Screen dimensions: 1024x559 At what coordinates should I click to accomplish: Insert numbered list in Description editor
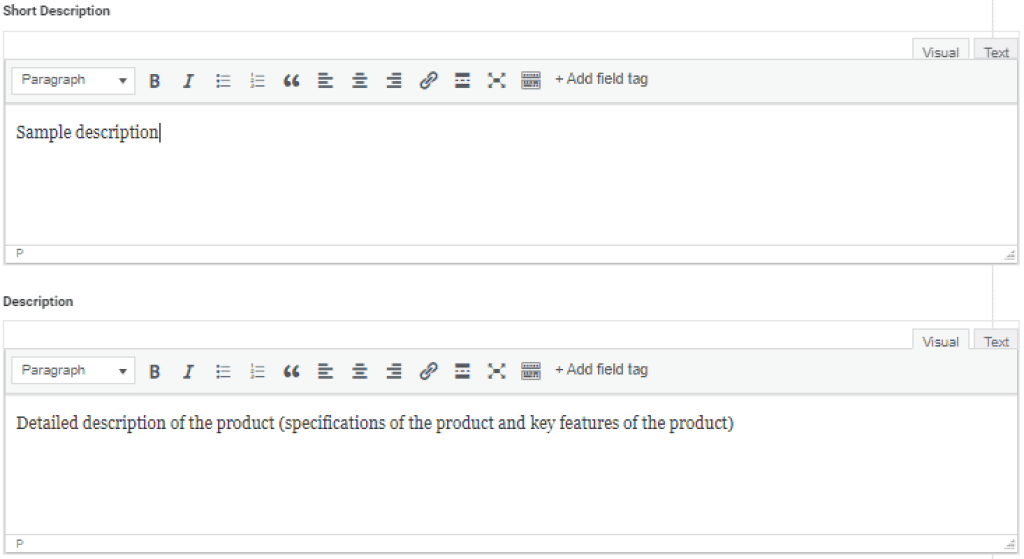(x=257, y=371)
